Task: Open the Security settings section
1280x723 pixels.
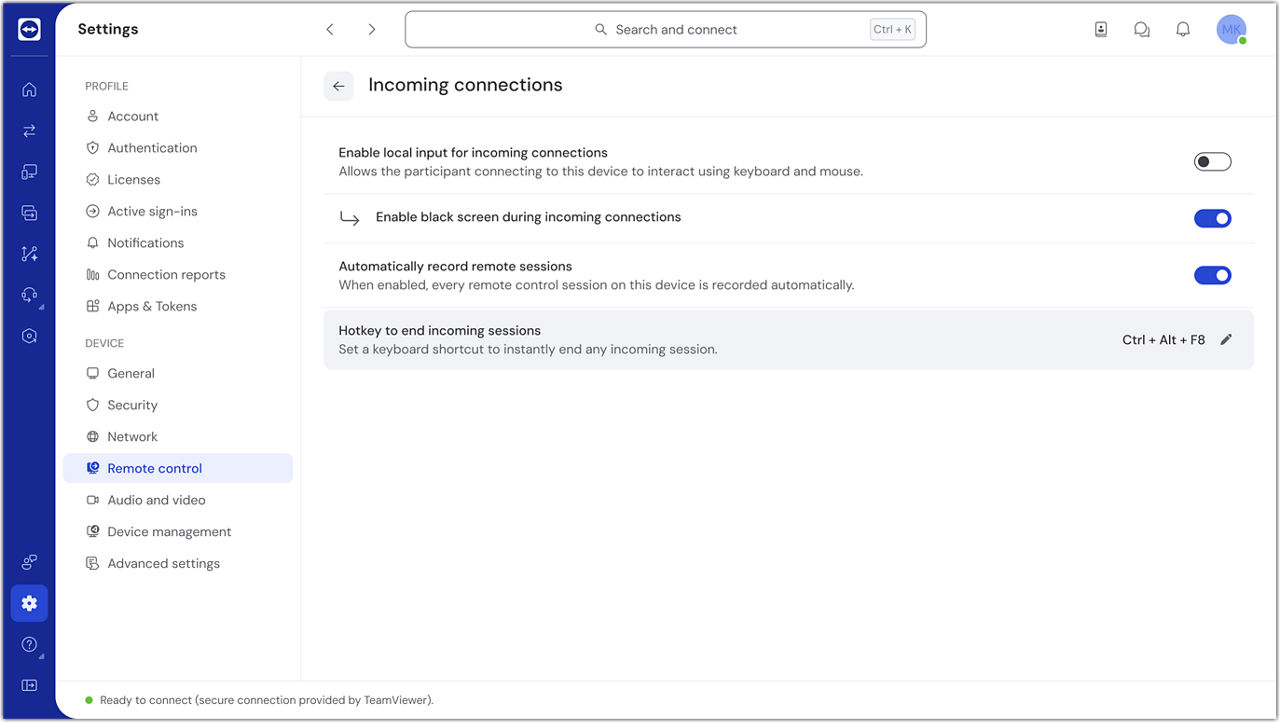Action: pyautogui.click(x=132, y=405)
